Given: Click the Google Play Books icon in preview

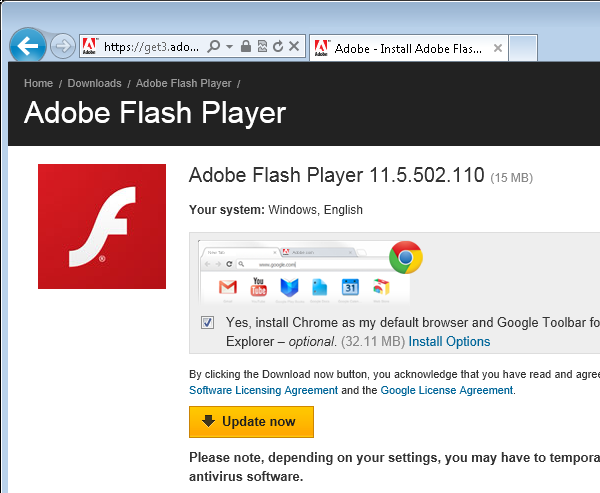Looking at the screenshot, I should (x=289, y=288).
